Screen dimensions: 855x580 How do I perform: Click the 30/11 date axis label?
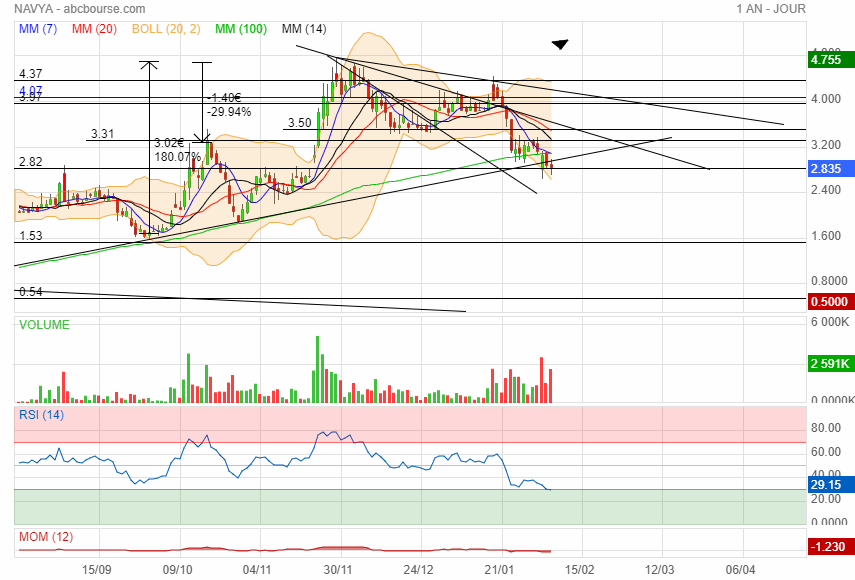coord(338,570)
